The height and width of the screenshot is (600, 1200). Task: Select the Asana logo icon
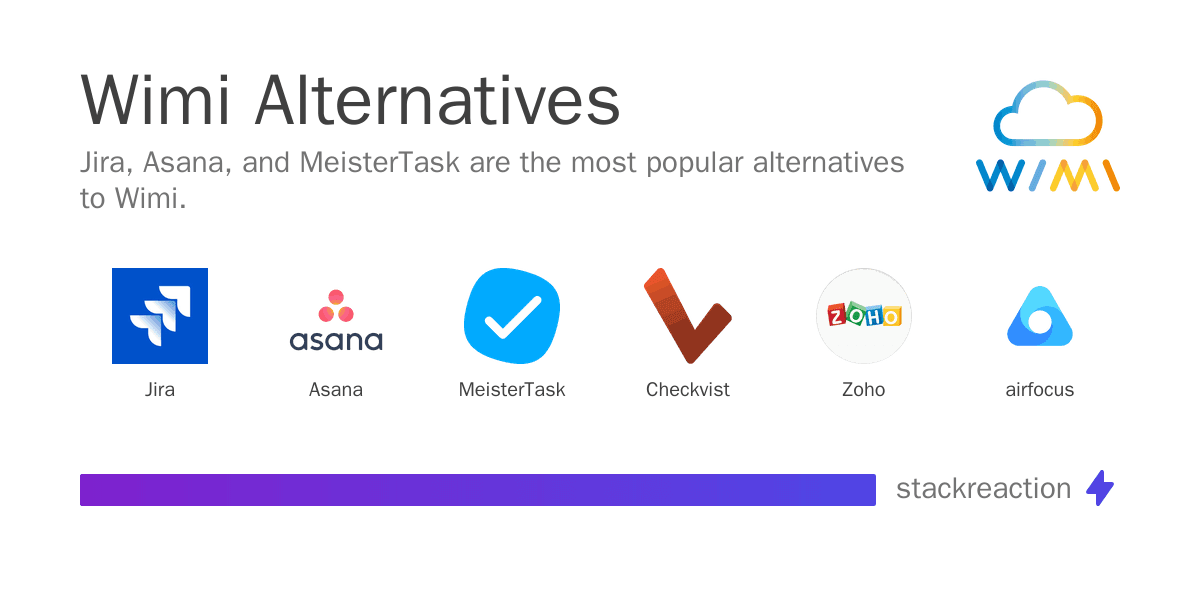336,320
